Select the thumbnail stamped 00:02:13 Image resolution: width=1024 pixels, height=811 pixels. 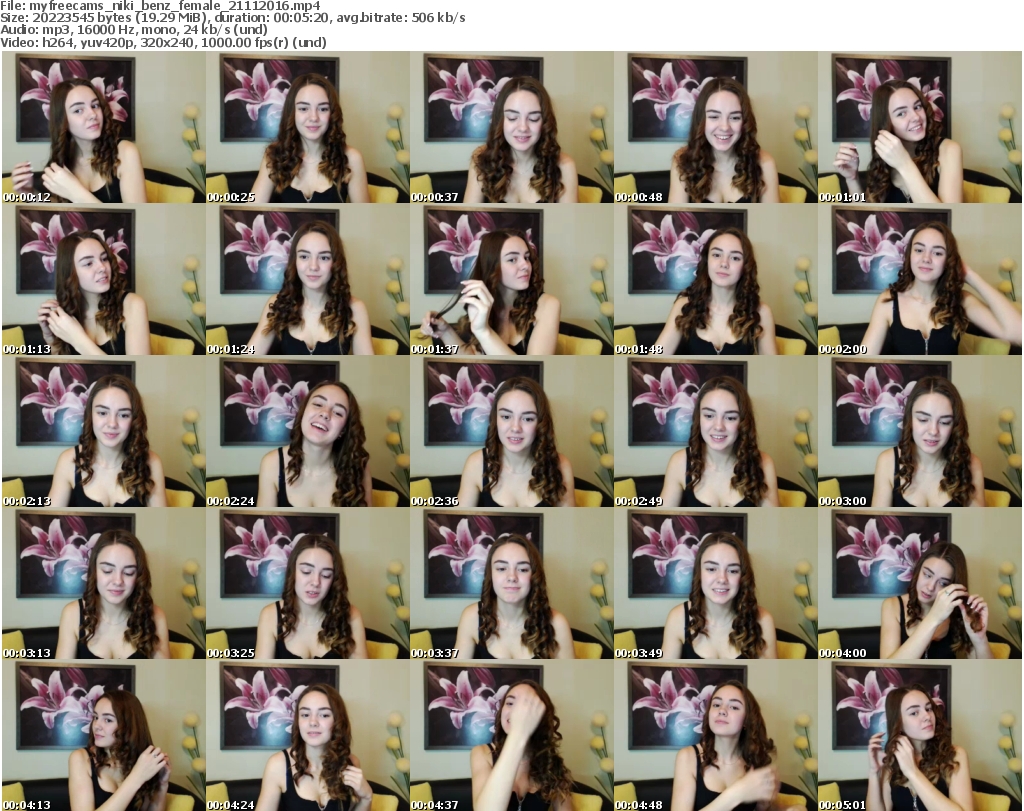[104, 432]
